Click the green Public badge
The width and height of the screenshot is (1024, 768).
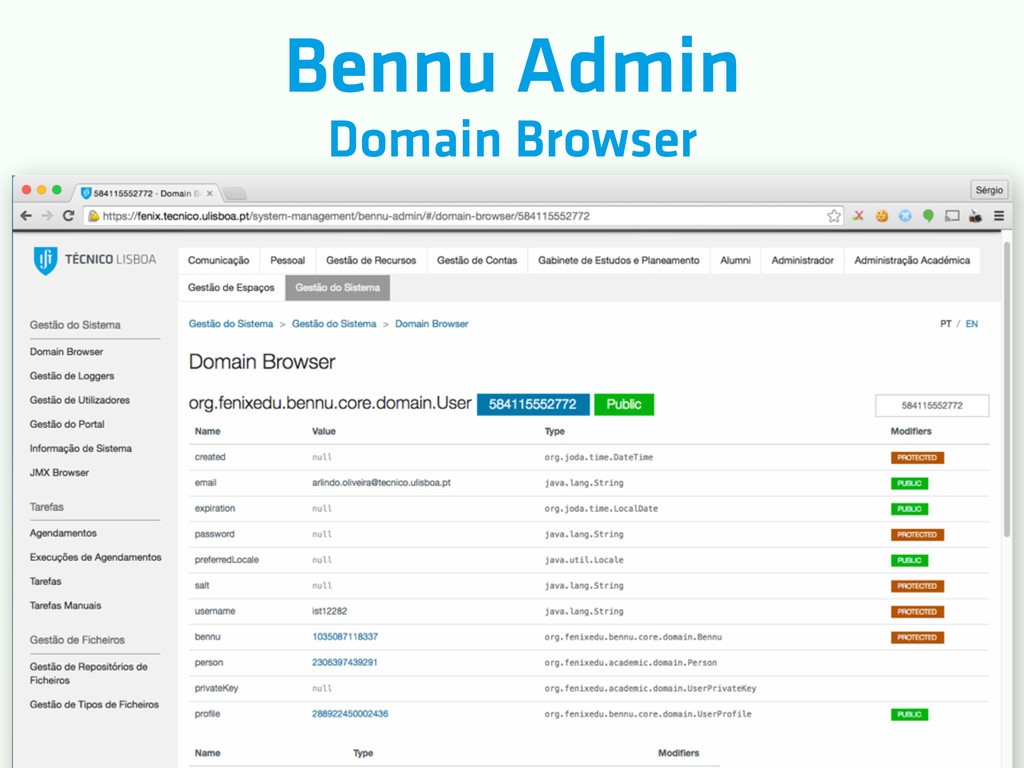(624, 404)
